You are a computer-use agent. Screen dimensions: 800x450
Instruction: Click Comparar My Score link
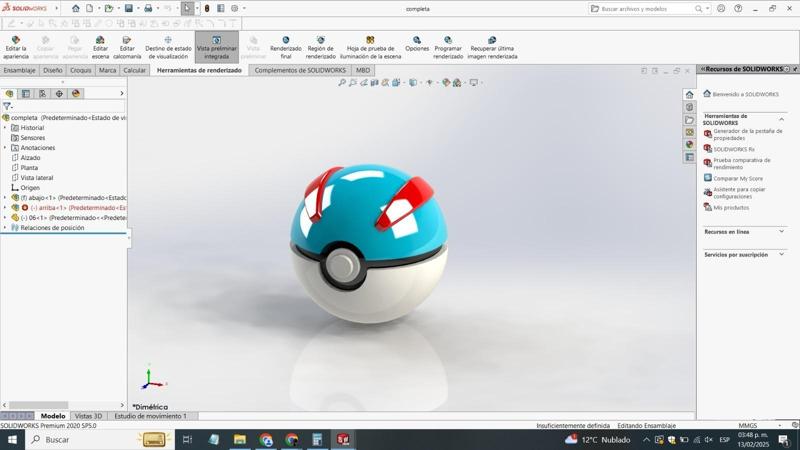coord(738,178)
